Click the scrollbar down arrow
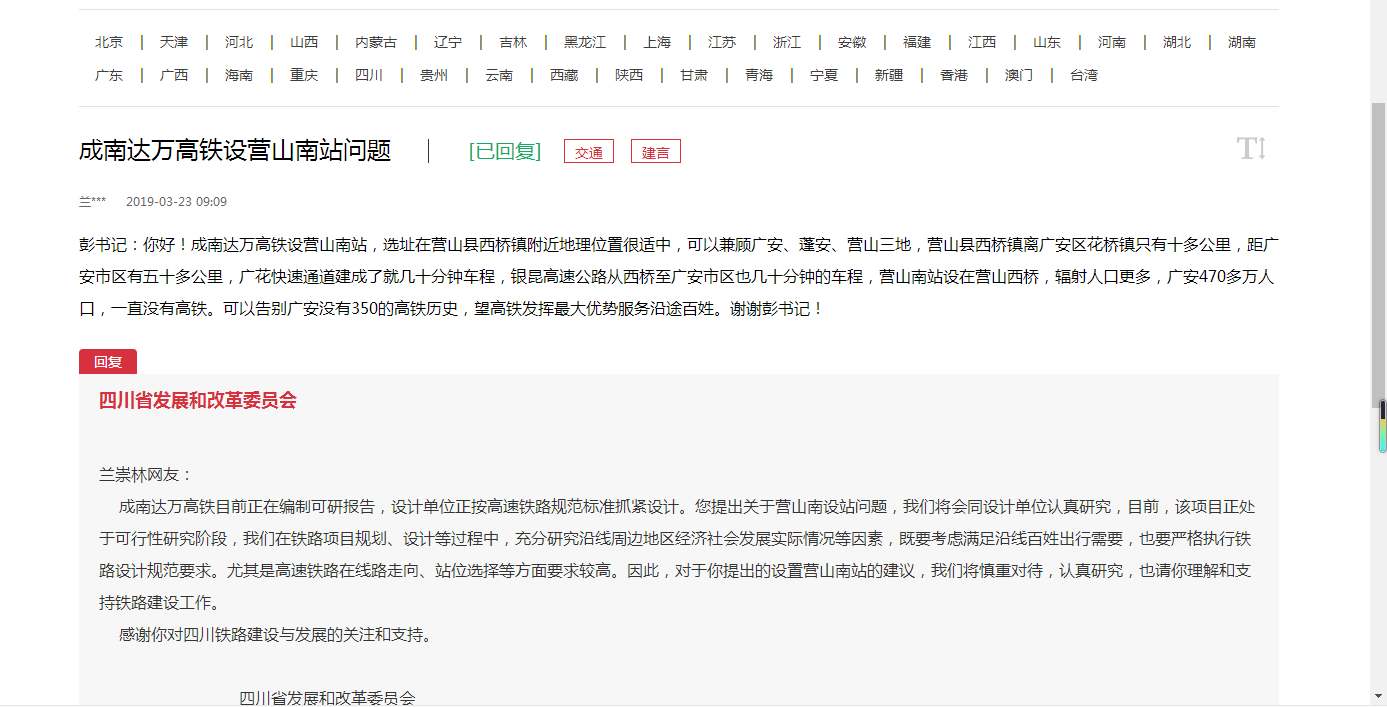This screenshot has width=1387, height=707. tap(1378, 695)
